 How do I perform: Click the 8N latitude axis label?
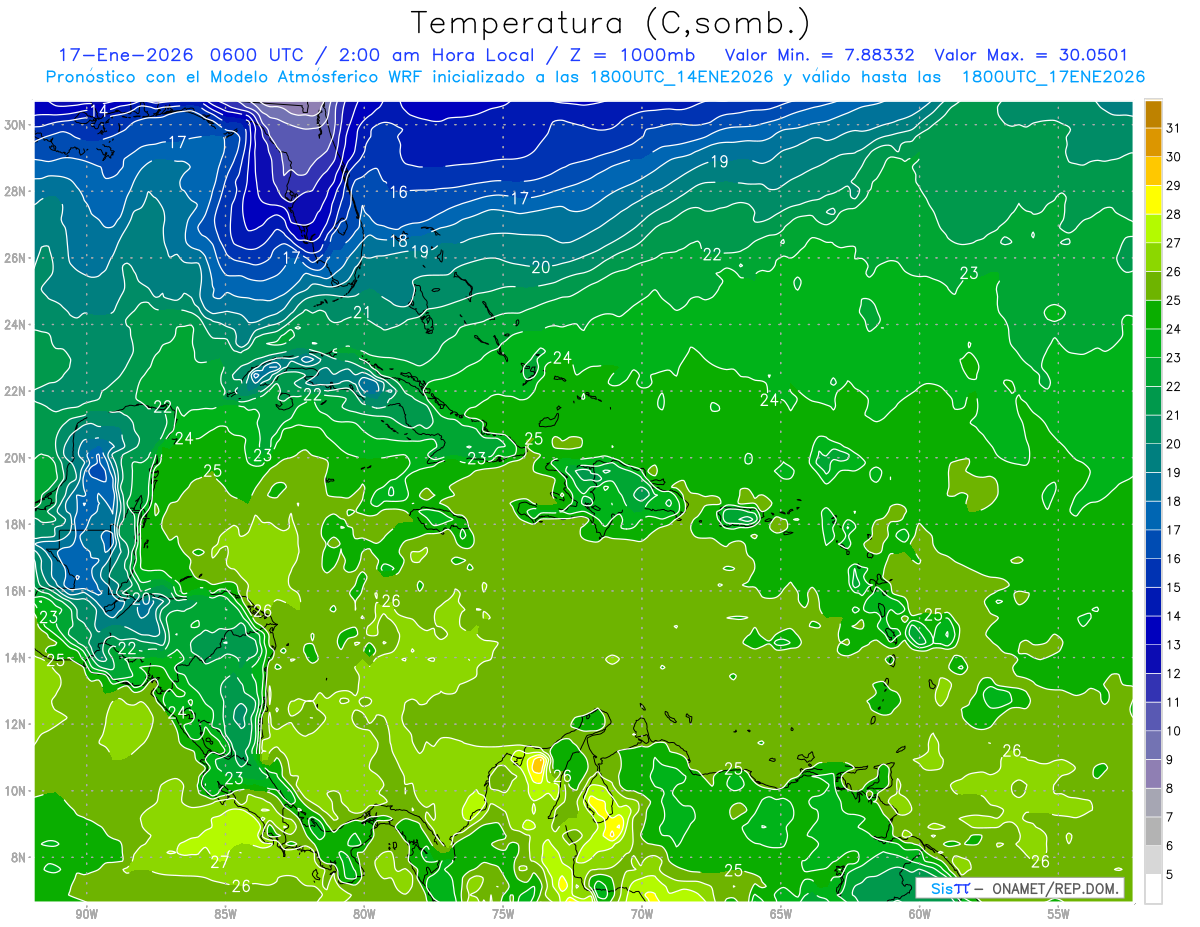pos(20,858)
